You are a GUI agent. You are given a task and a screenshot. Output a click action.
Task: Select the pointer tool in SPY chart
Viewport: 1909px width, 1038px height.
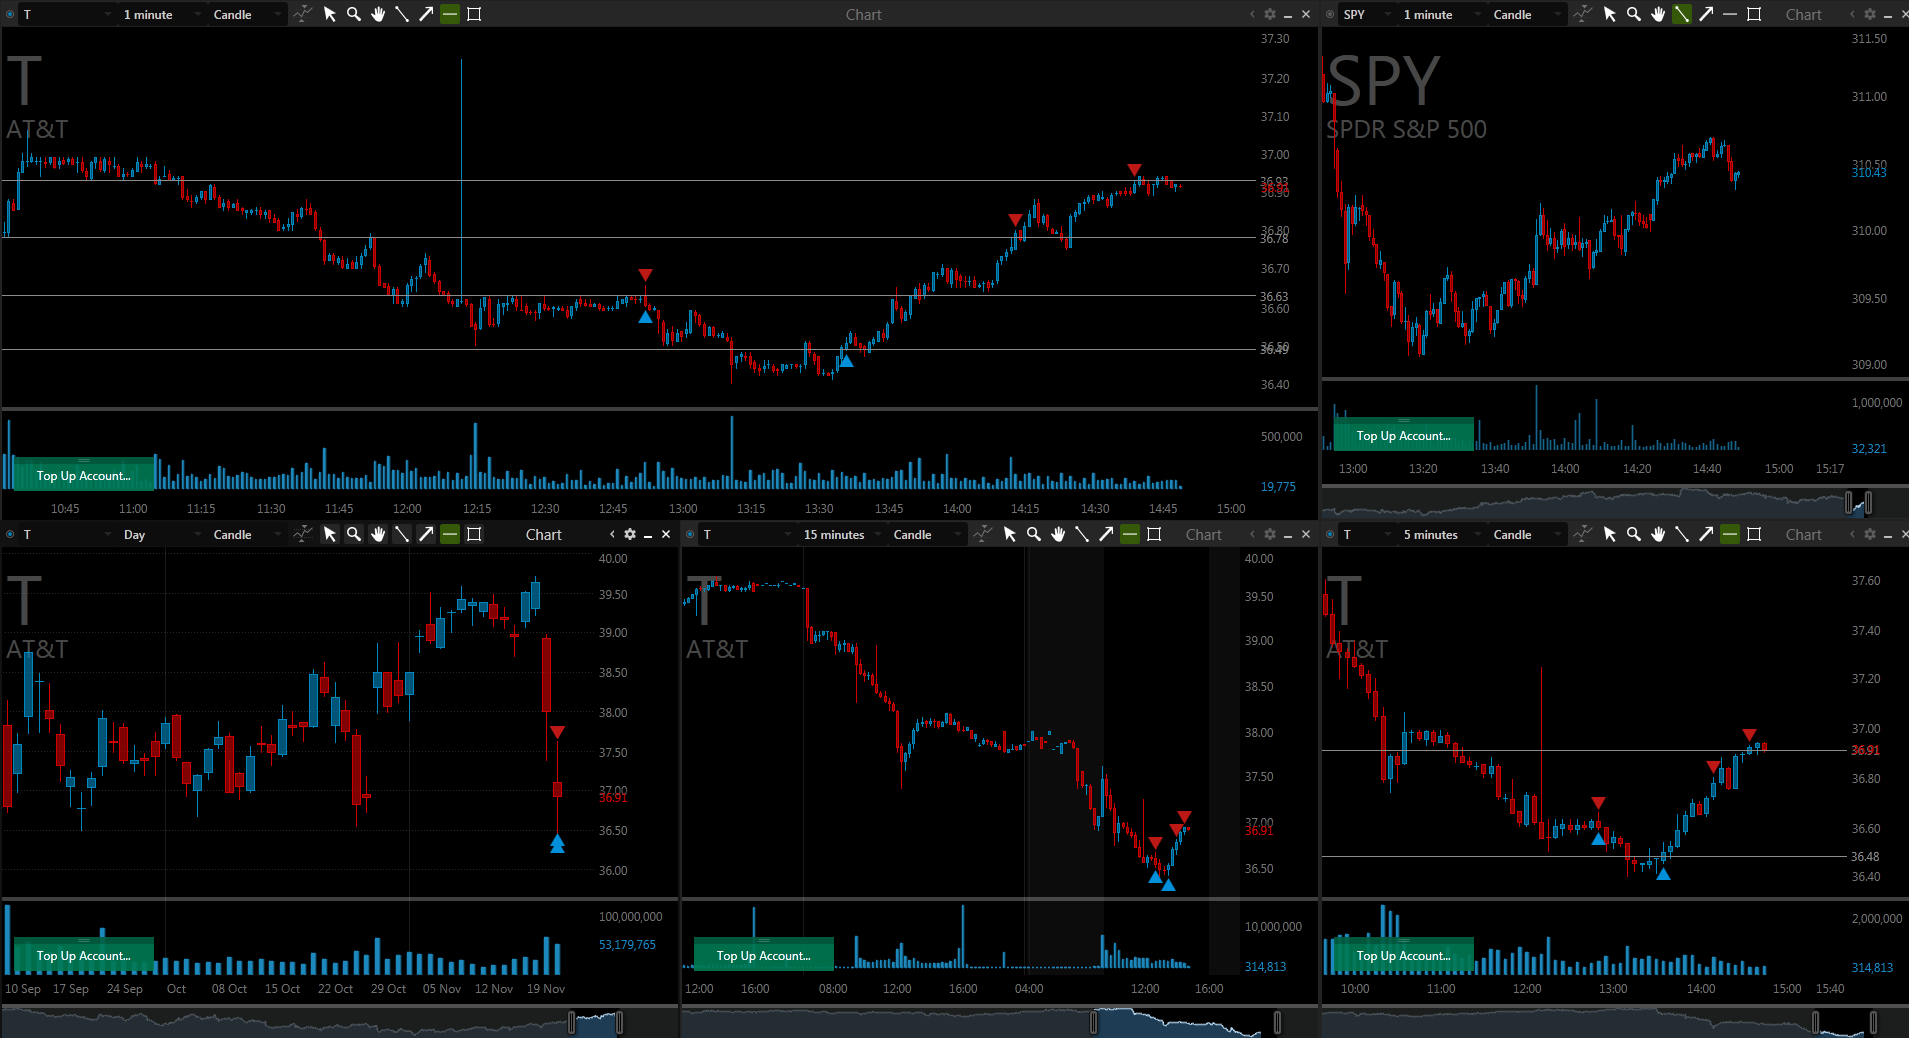coord(1610,14)
